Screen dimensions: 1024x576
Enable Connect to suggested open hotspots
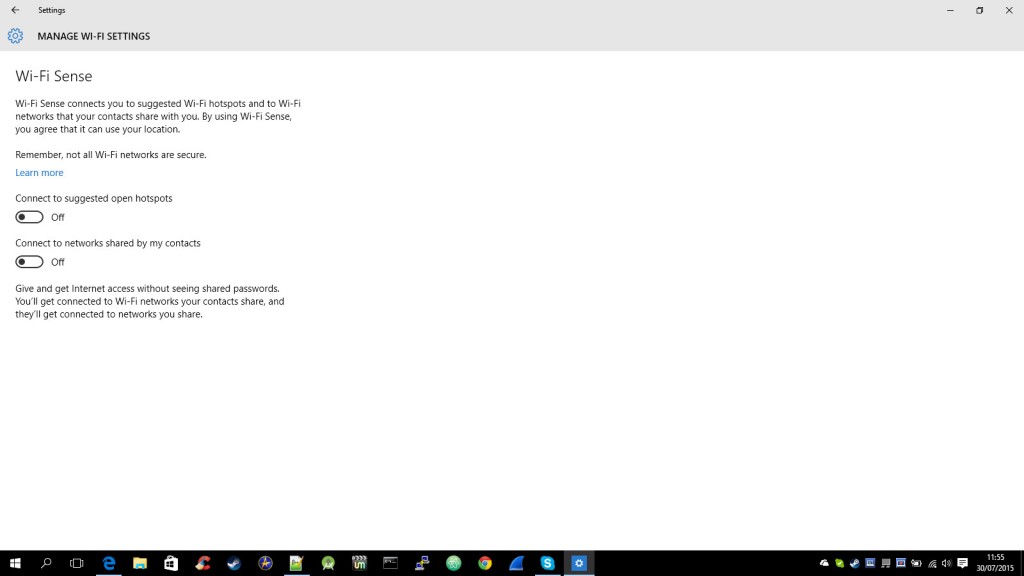(29, 217)
